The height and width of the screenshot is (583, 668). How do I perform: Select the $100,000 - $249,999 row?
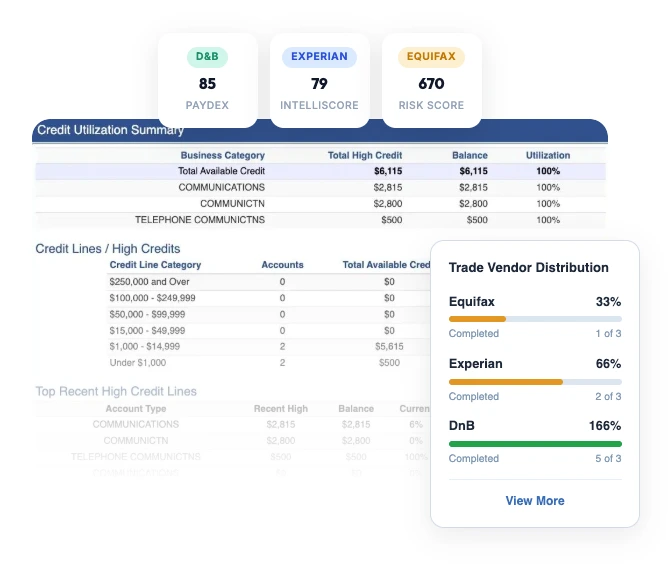coord(268,298)
